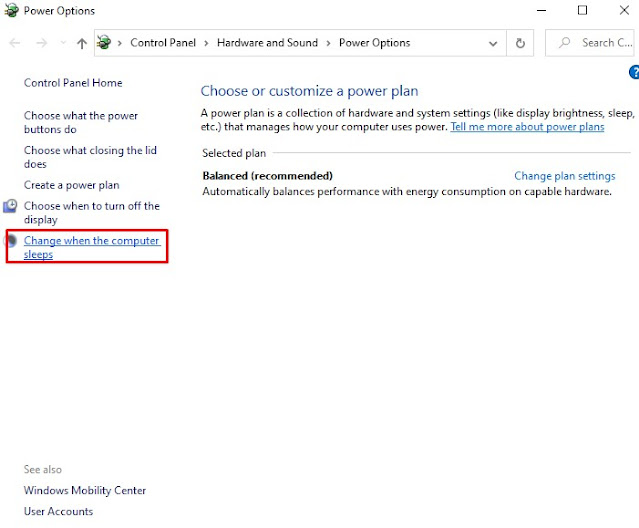Select Balanced (recommended) plan text
The width and height of the screenshot is (639, 528).
point(267,176)
